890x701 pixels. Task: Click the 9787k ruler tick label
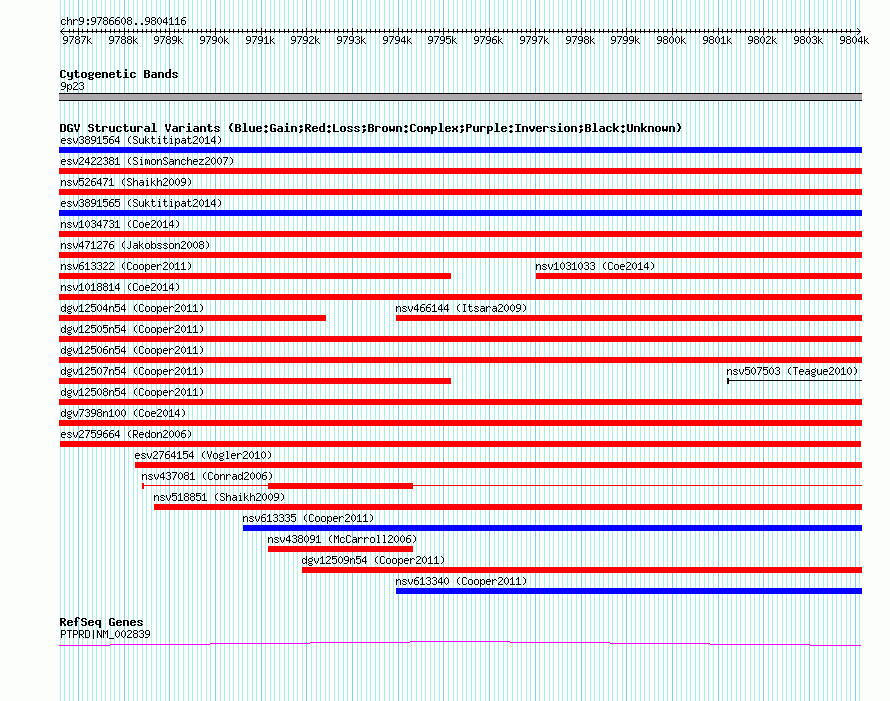click(77, 40)
